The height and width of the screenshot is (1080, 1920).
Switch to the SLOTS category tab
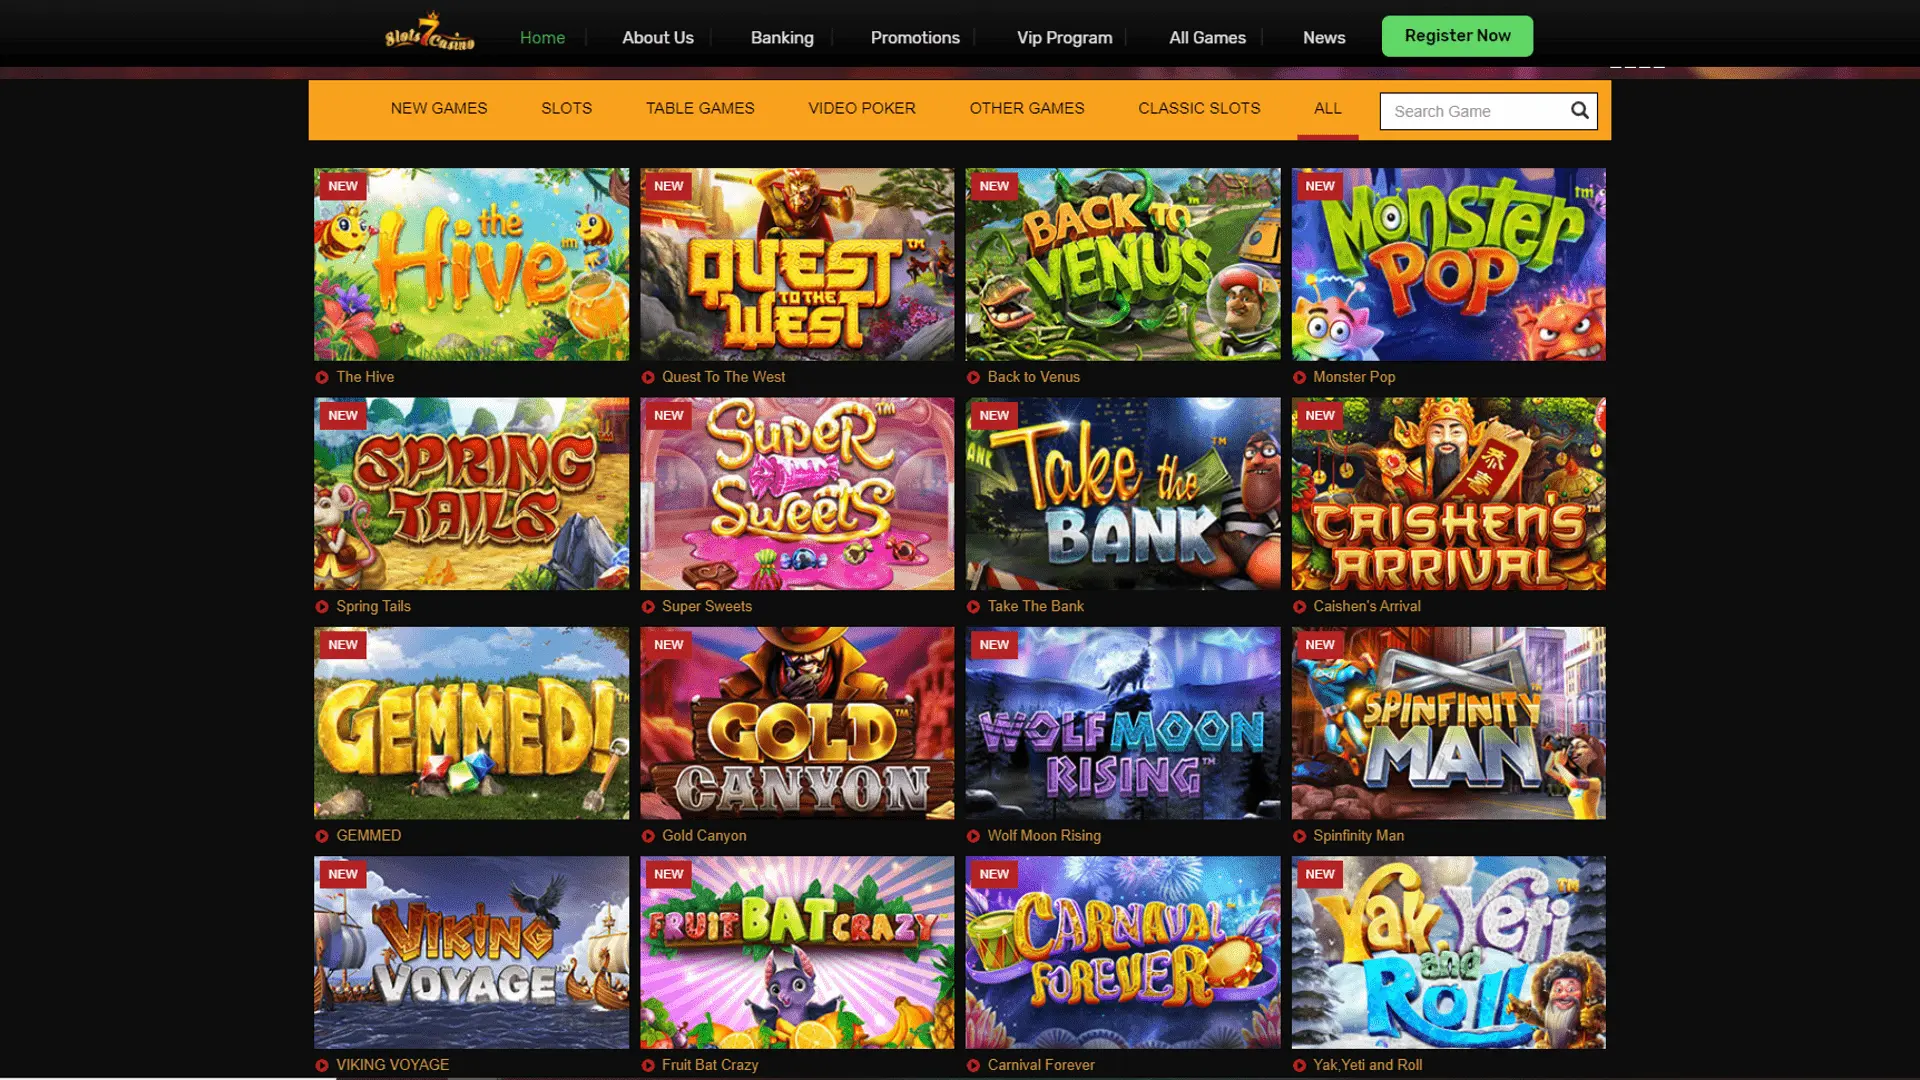(566, 108)
